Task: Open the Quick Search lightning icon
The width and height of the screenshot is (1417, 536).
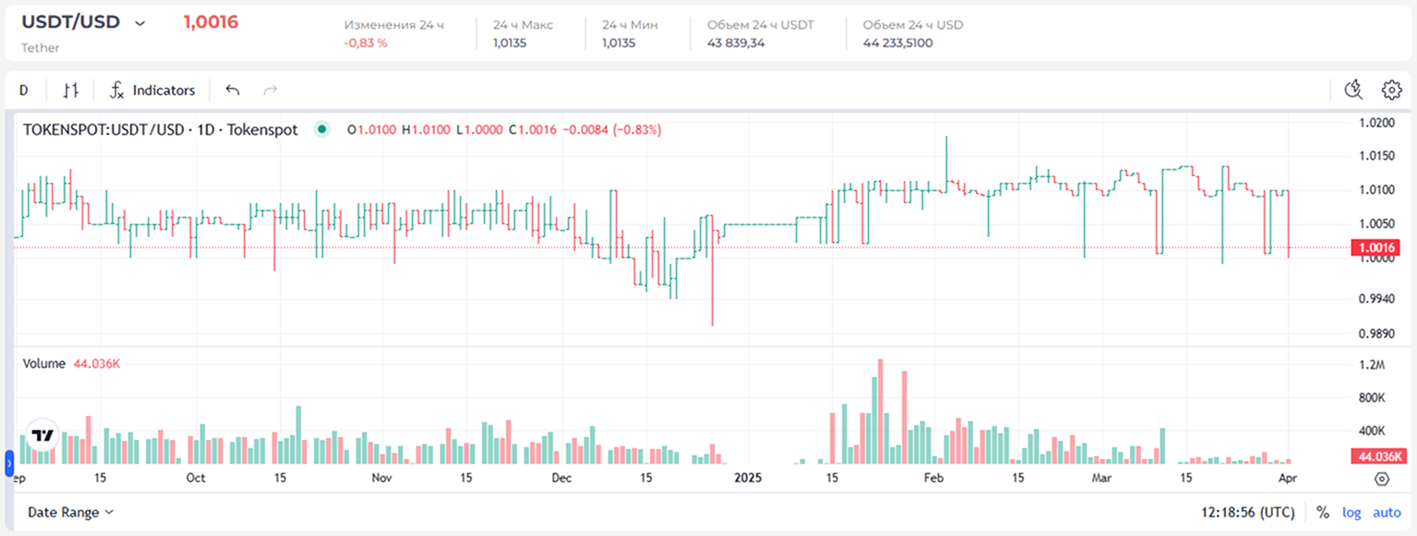Action: point(1354,90)
